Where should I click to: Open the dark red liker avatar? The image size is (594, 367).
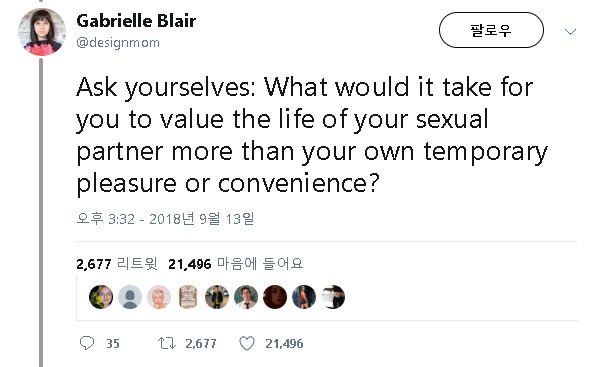tap(275, 297)
